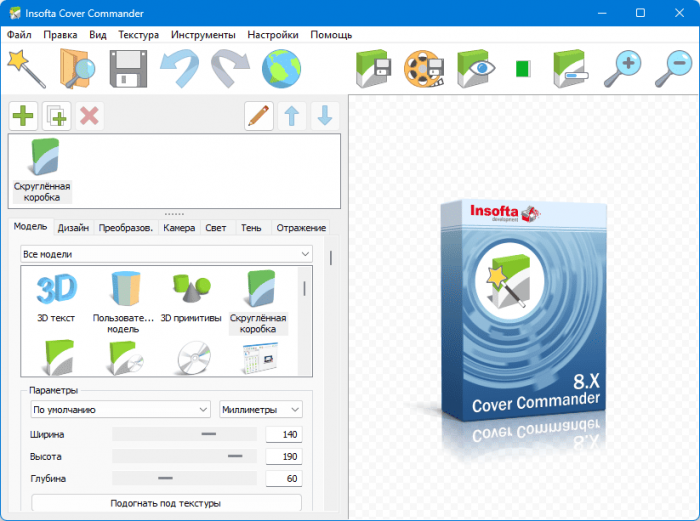
Task: Switch to the Модель tab
Action: (30, 226)
